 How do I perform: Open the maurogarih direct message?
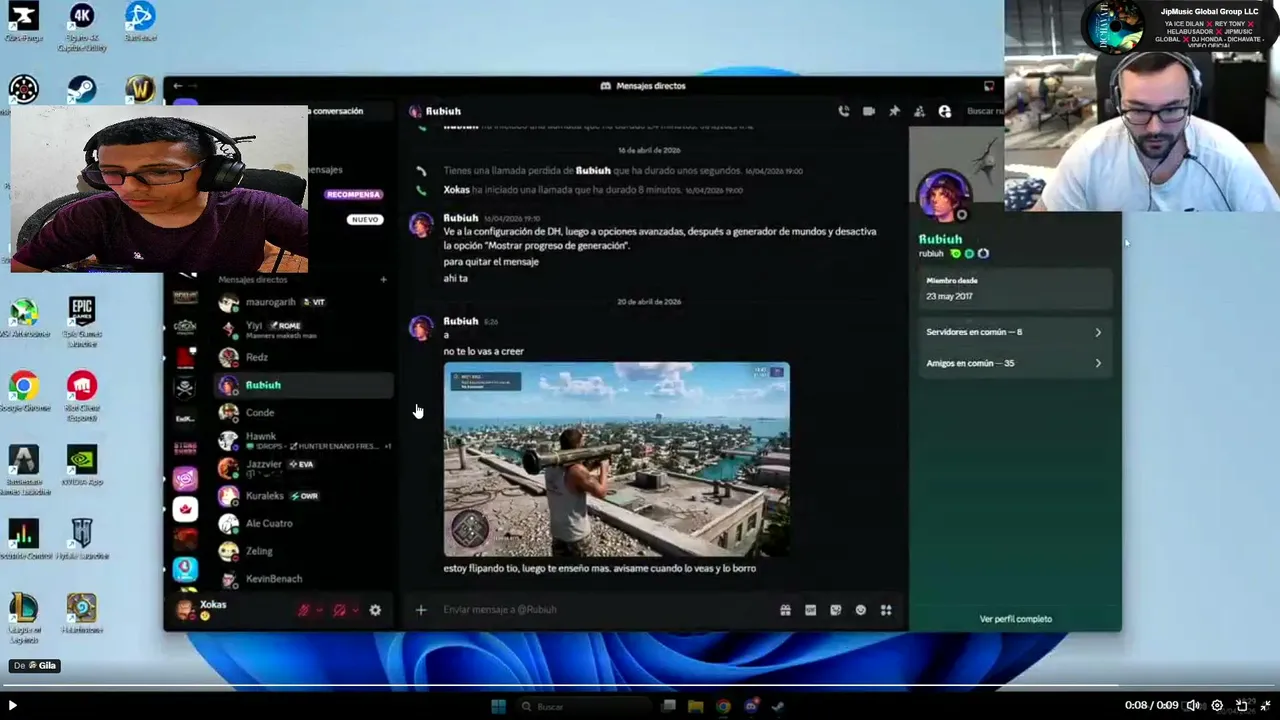point(303,302)
